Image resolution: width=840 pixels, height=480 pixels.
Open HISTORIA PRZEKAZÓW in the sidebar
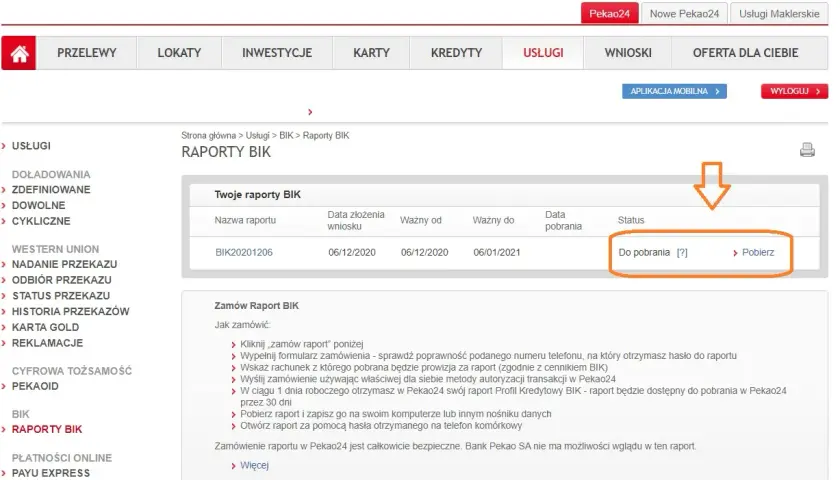71,311
